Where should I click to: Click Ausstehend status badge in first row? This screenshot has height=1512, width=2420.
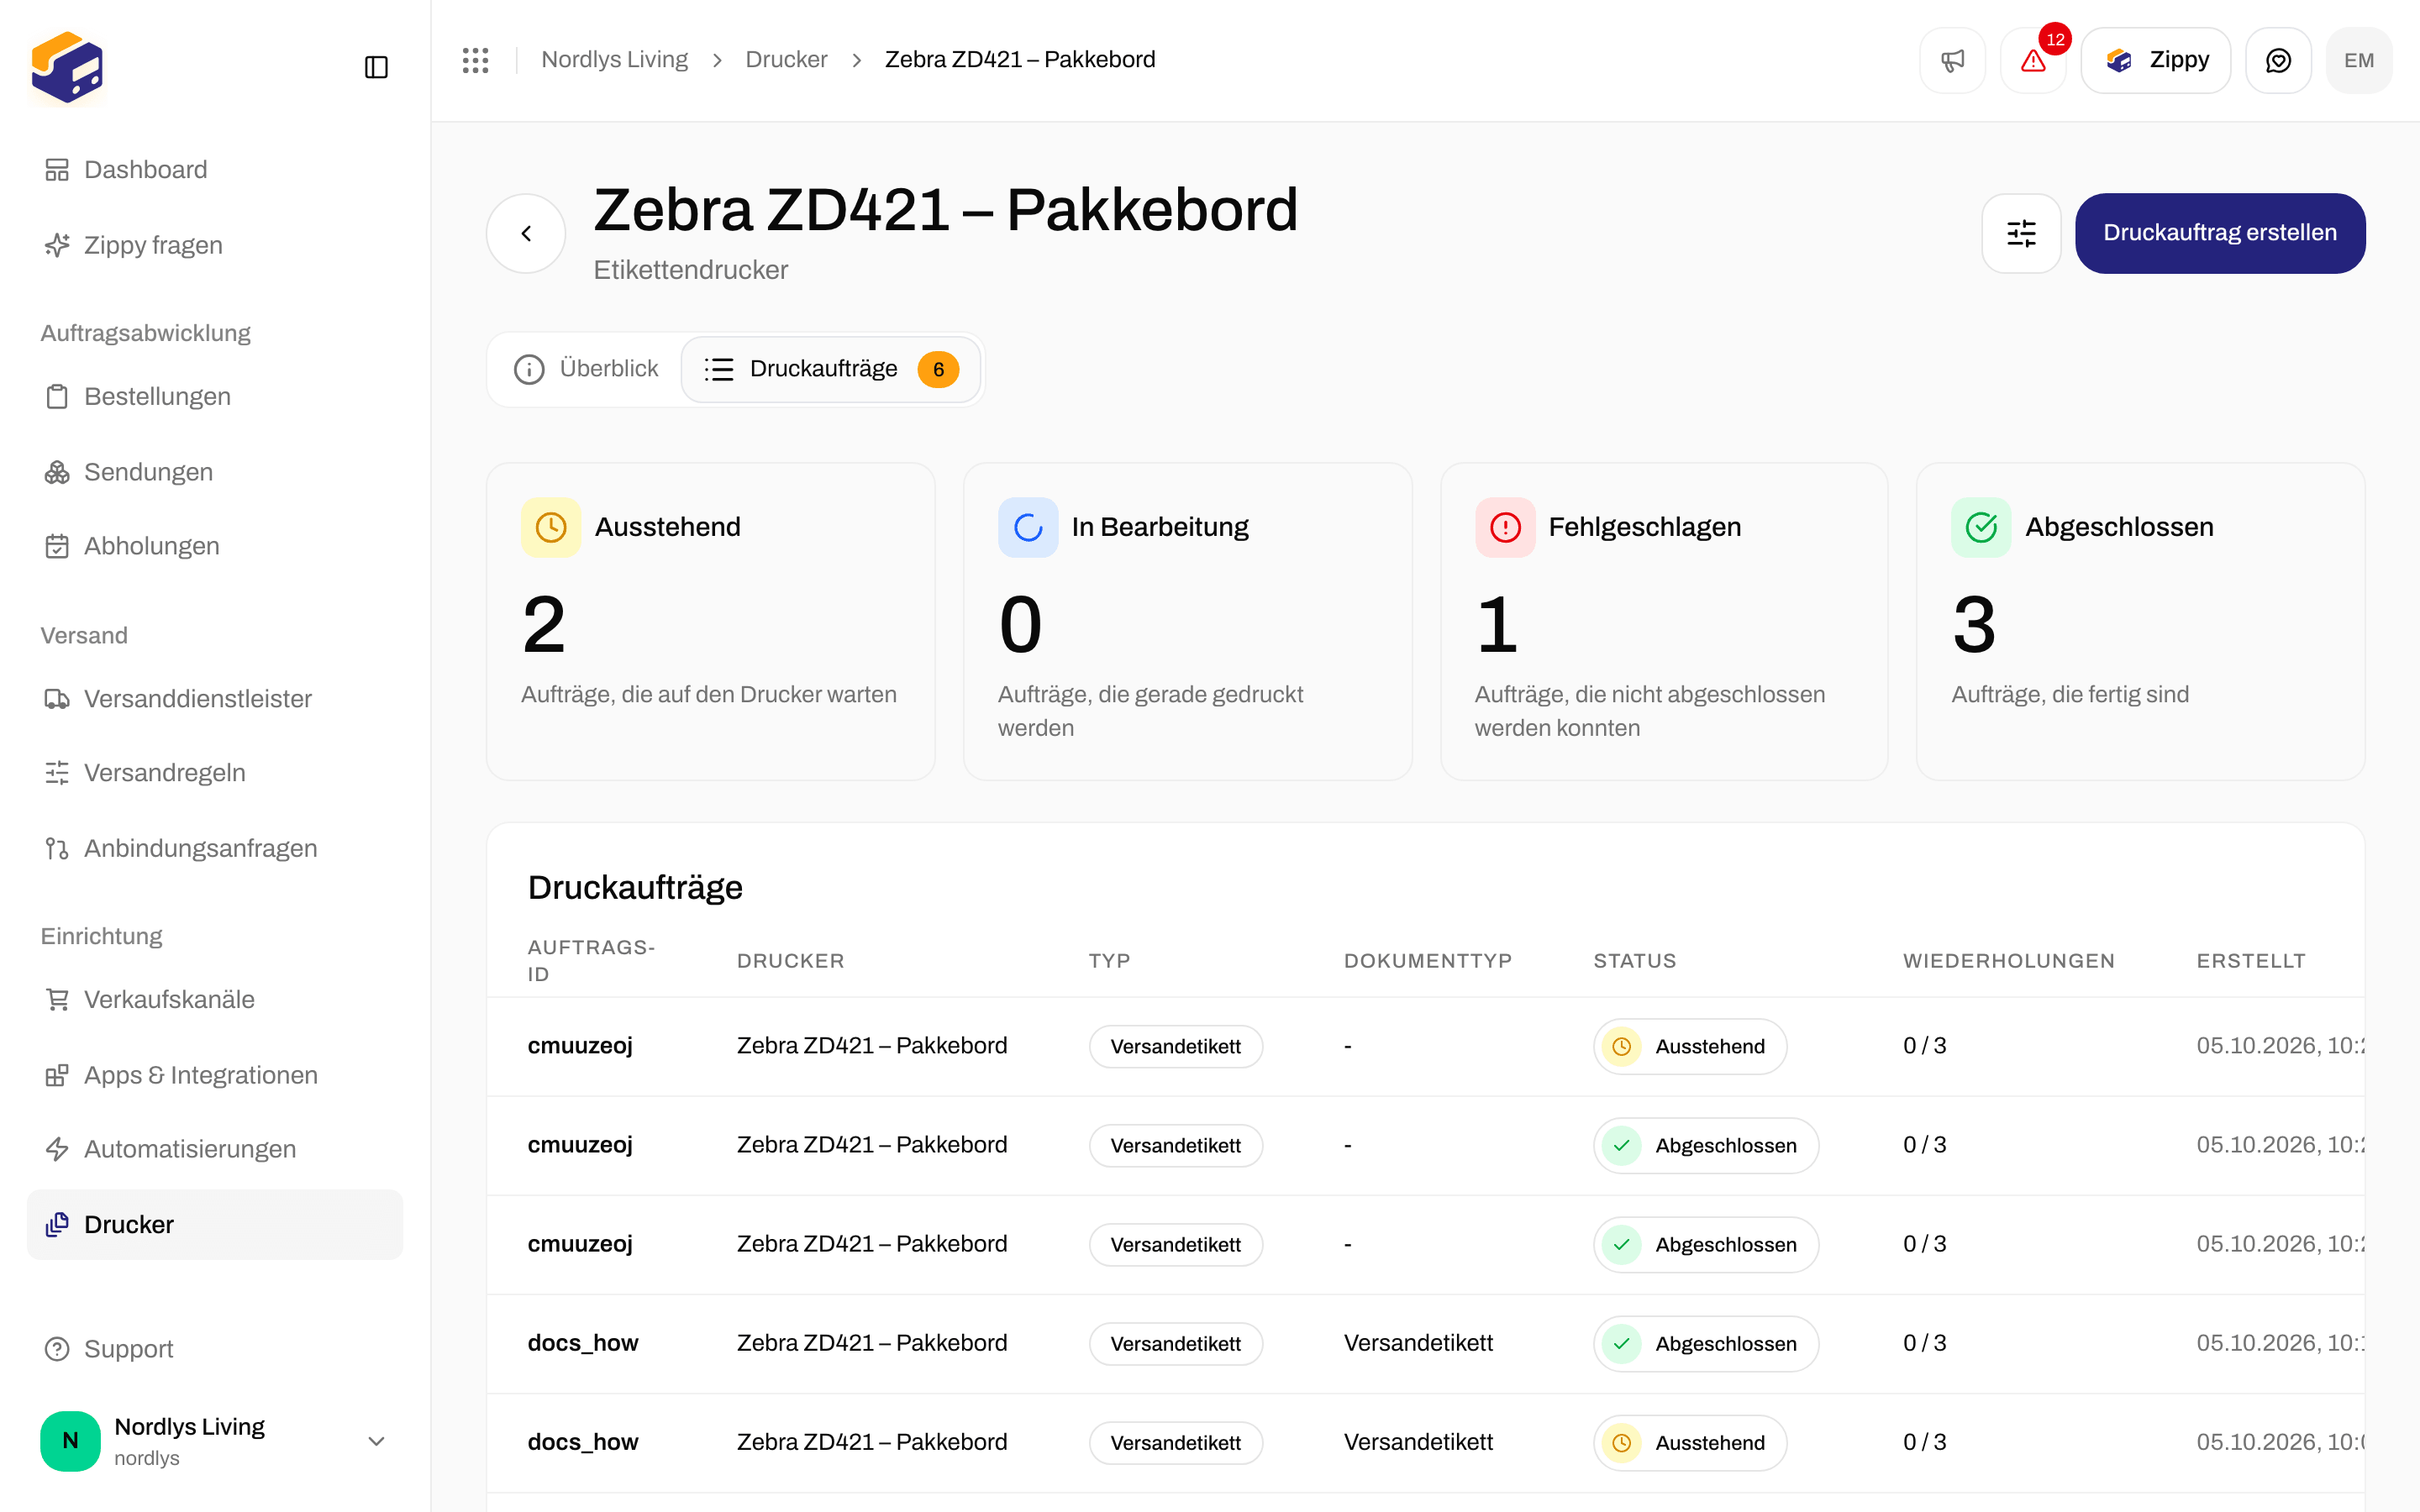click(x=1690, y=1047)
